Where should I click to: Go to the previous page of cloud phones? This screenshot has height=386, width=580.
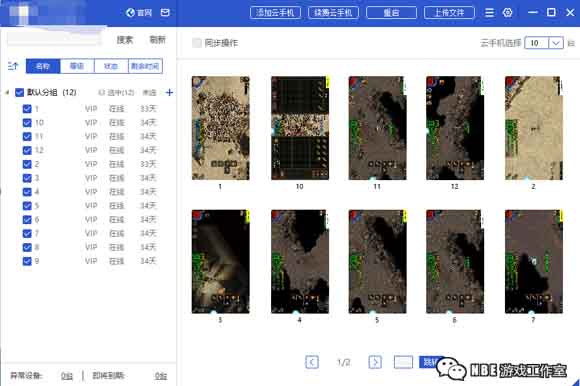click(x=312, y=362)
